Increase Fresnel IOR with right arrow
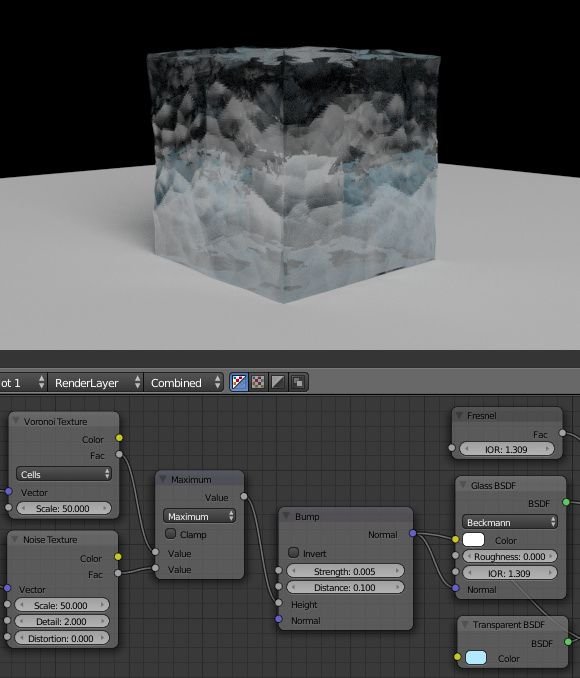 [548, 449]
